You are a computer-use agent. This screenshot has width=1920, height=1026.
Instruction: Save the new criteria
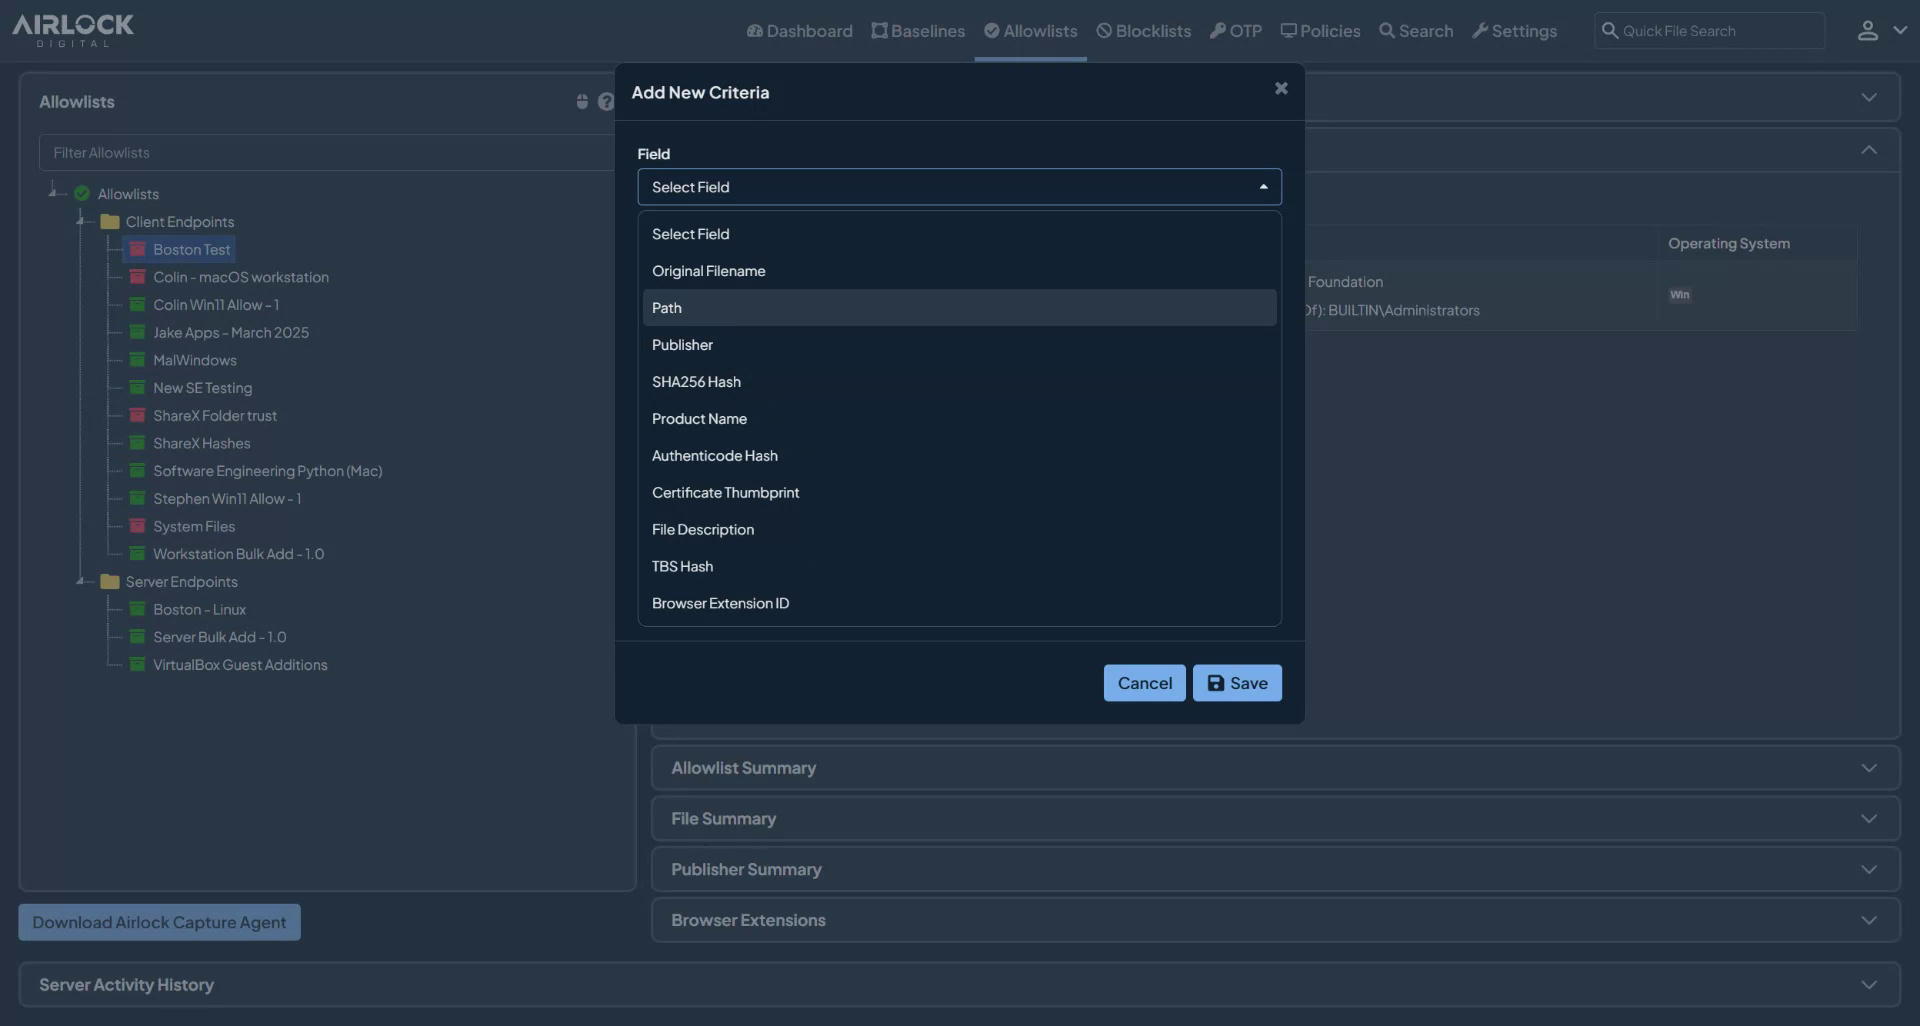coord(1237,683)
